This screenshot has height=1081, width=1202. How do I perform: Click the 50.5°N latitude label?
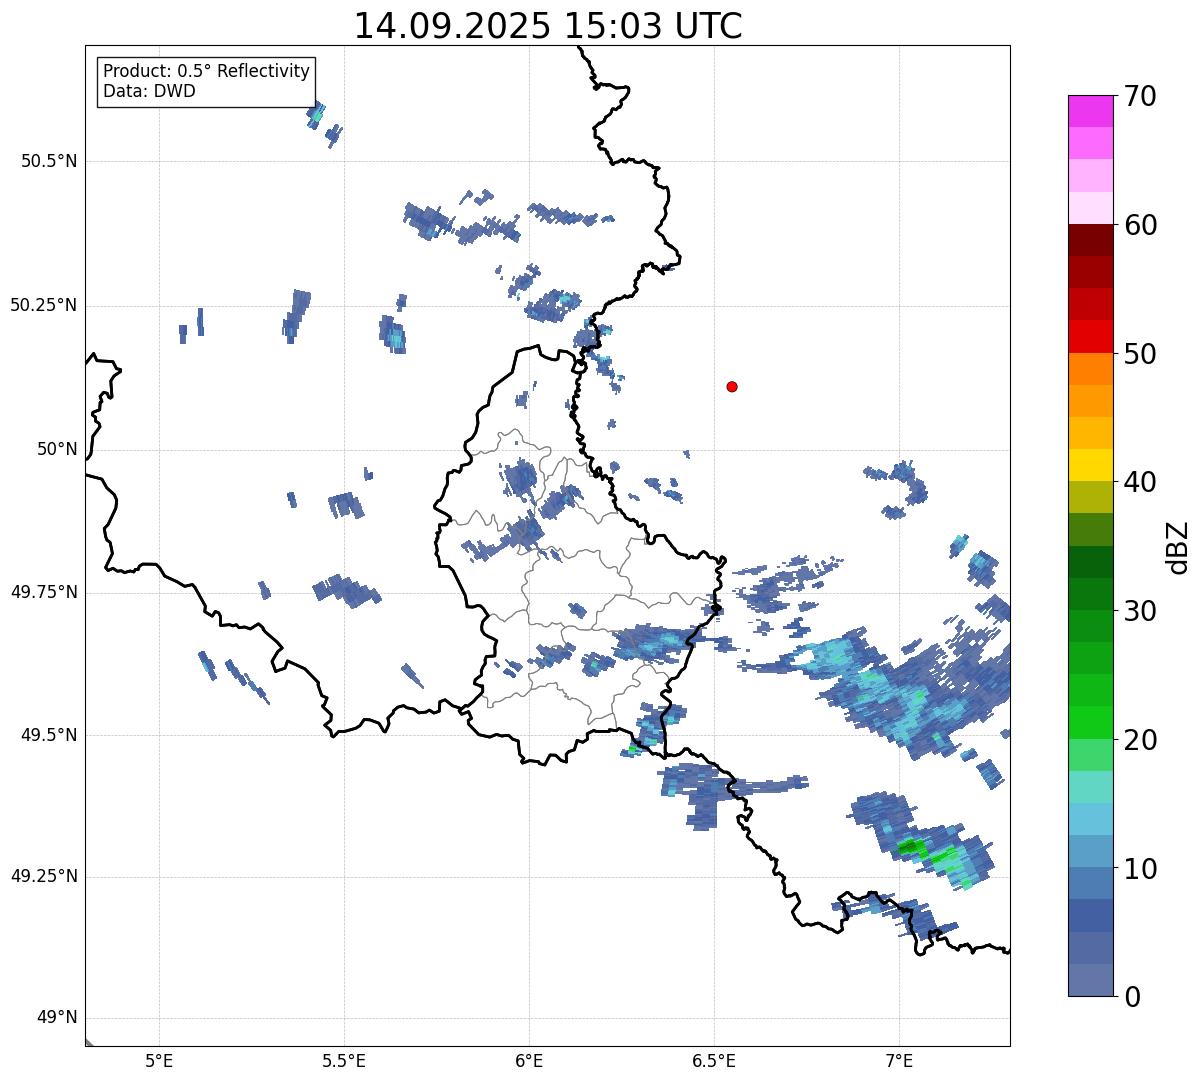point(49,161)
